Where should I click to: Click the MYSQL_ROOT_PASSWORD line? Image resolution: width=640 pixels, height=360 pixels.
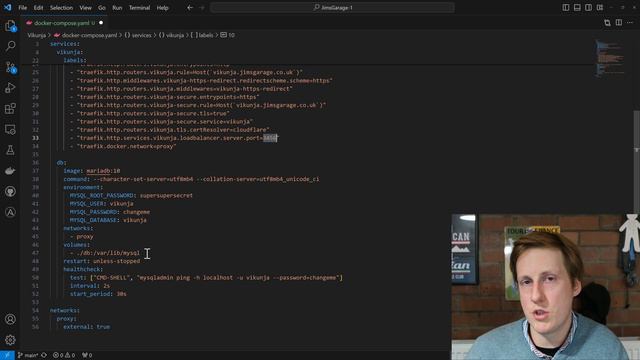[x=131, y=196]
